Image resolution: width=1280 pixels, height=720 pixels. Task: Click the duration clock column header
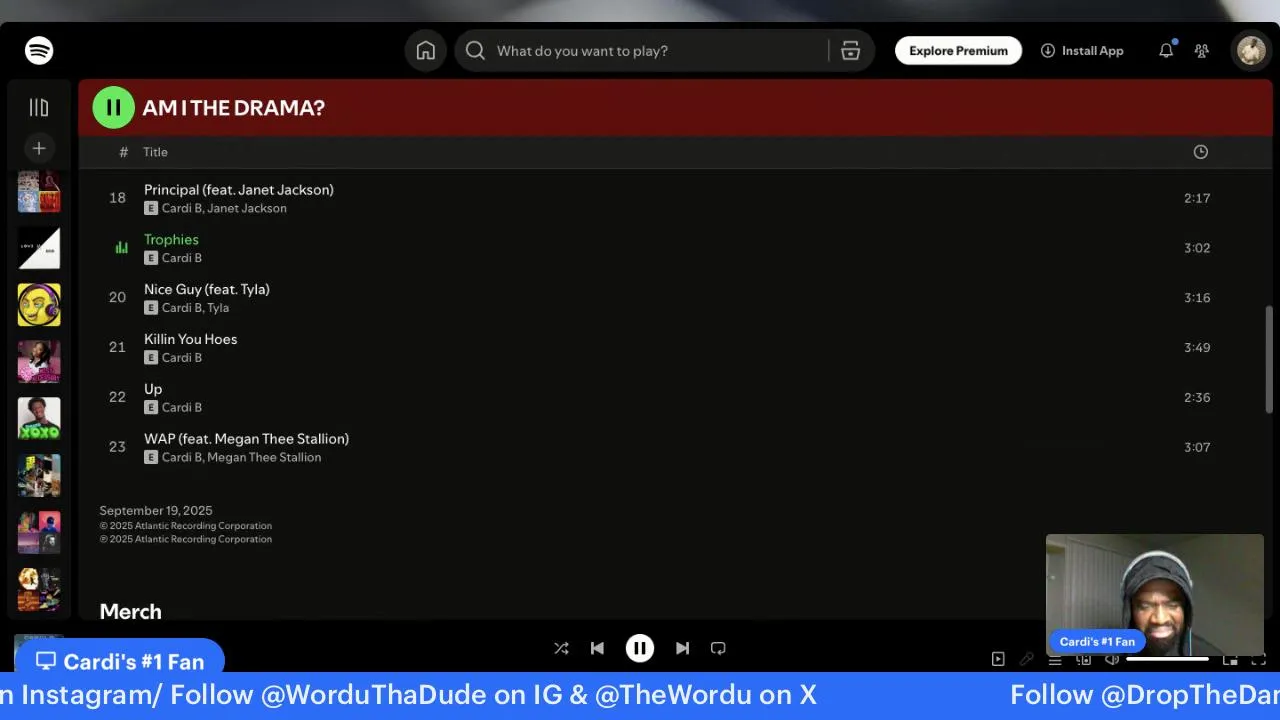(1201, 152)
